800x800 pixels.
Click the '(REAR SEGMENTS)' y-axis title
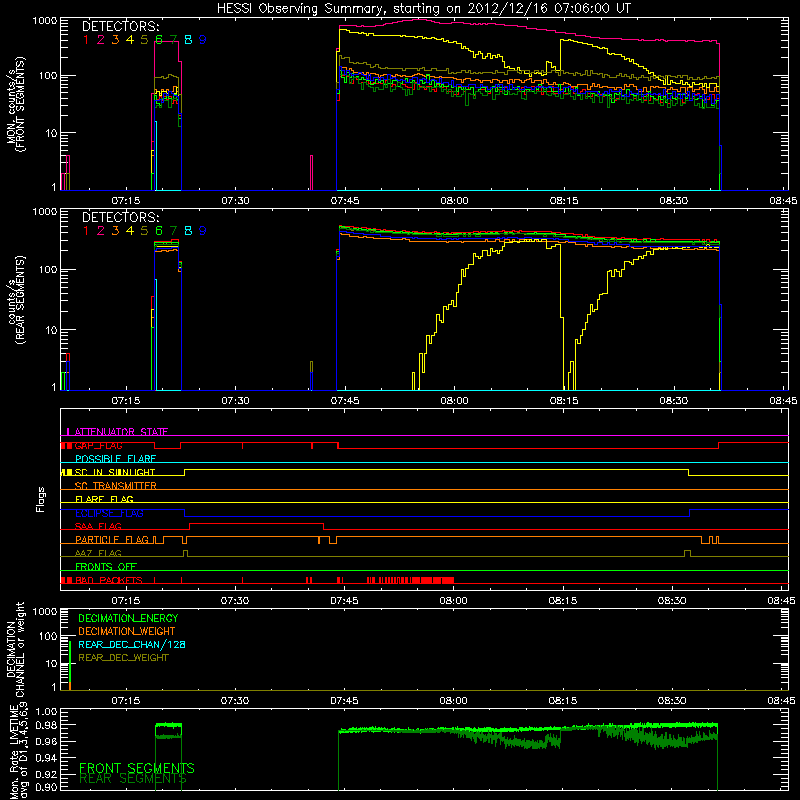(20, 300)
